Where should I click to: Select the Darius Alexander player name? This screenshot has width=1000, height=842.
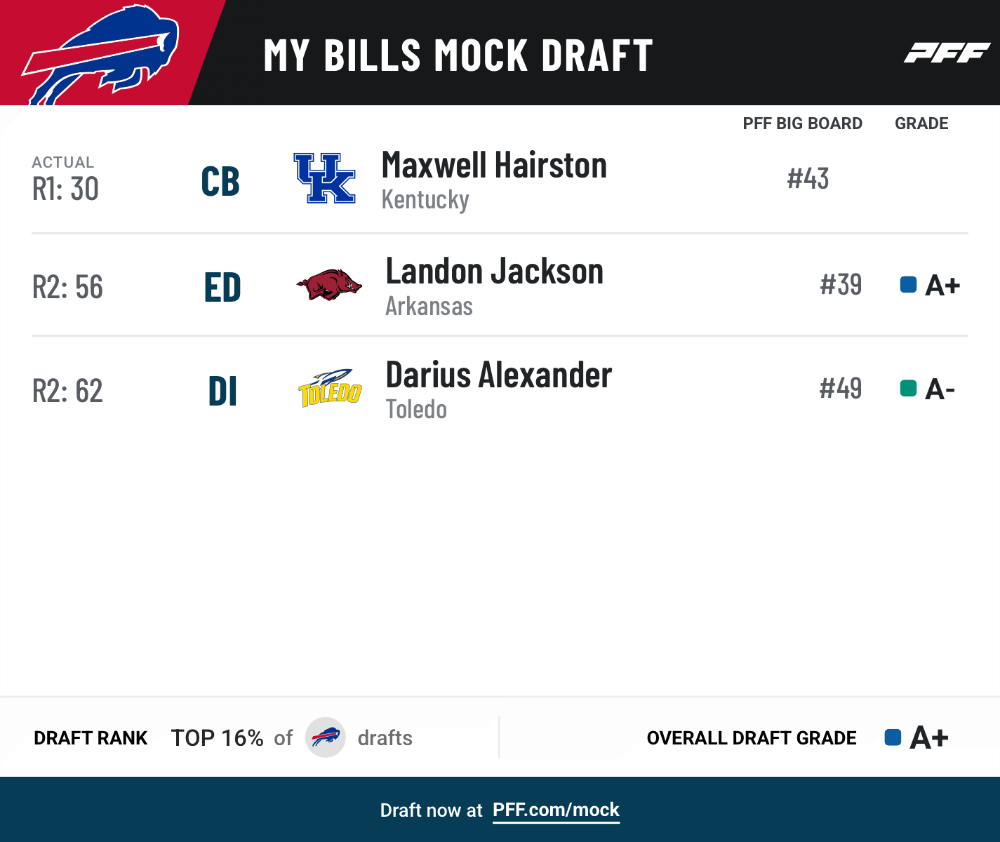[499, 375]
